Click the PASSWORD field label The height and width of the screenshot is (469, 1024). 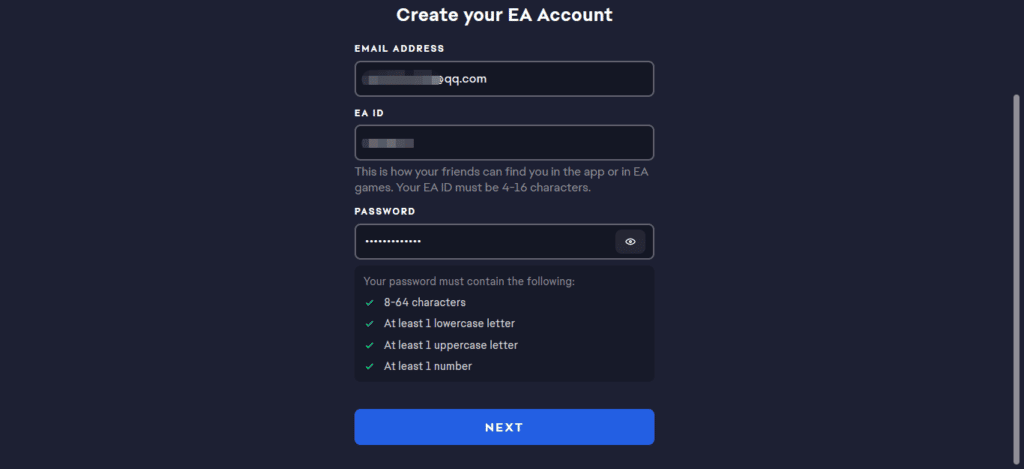(385, 212)
